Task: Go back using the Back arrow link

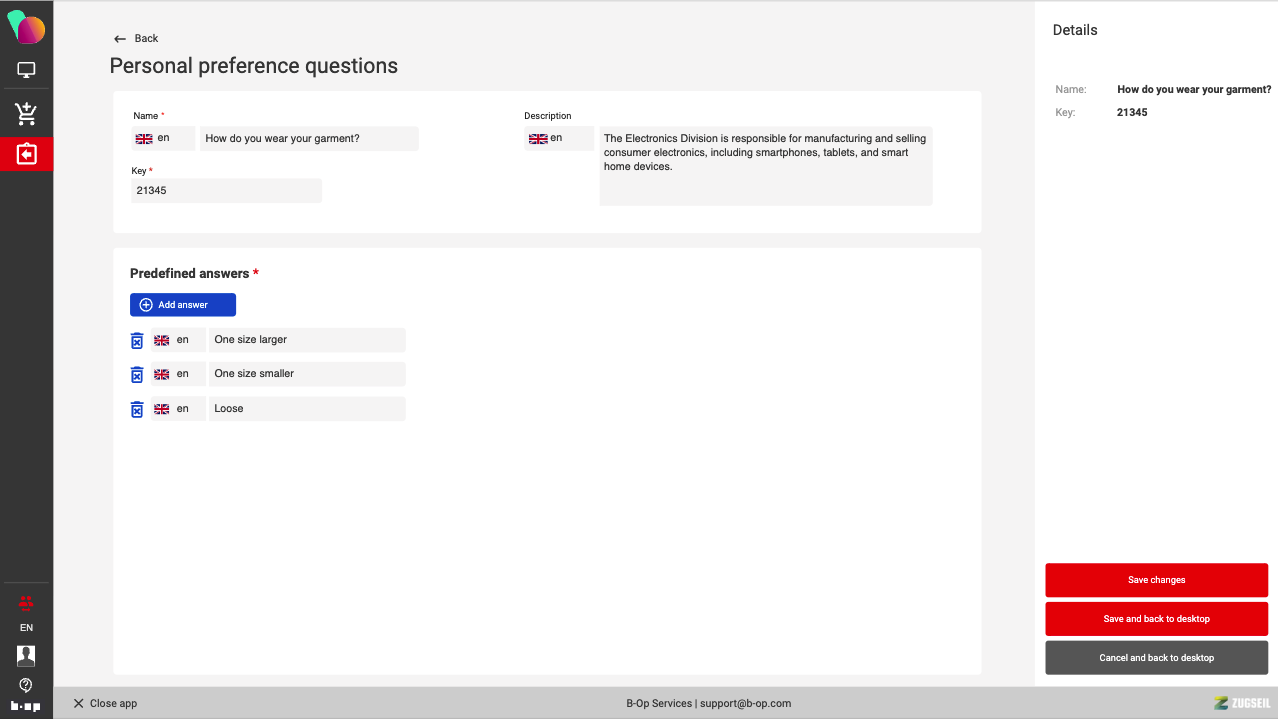Action: click(136, 38)
